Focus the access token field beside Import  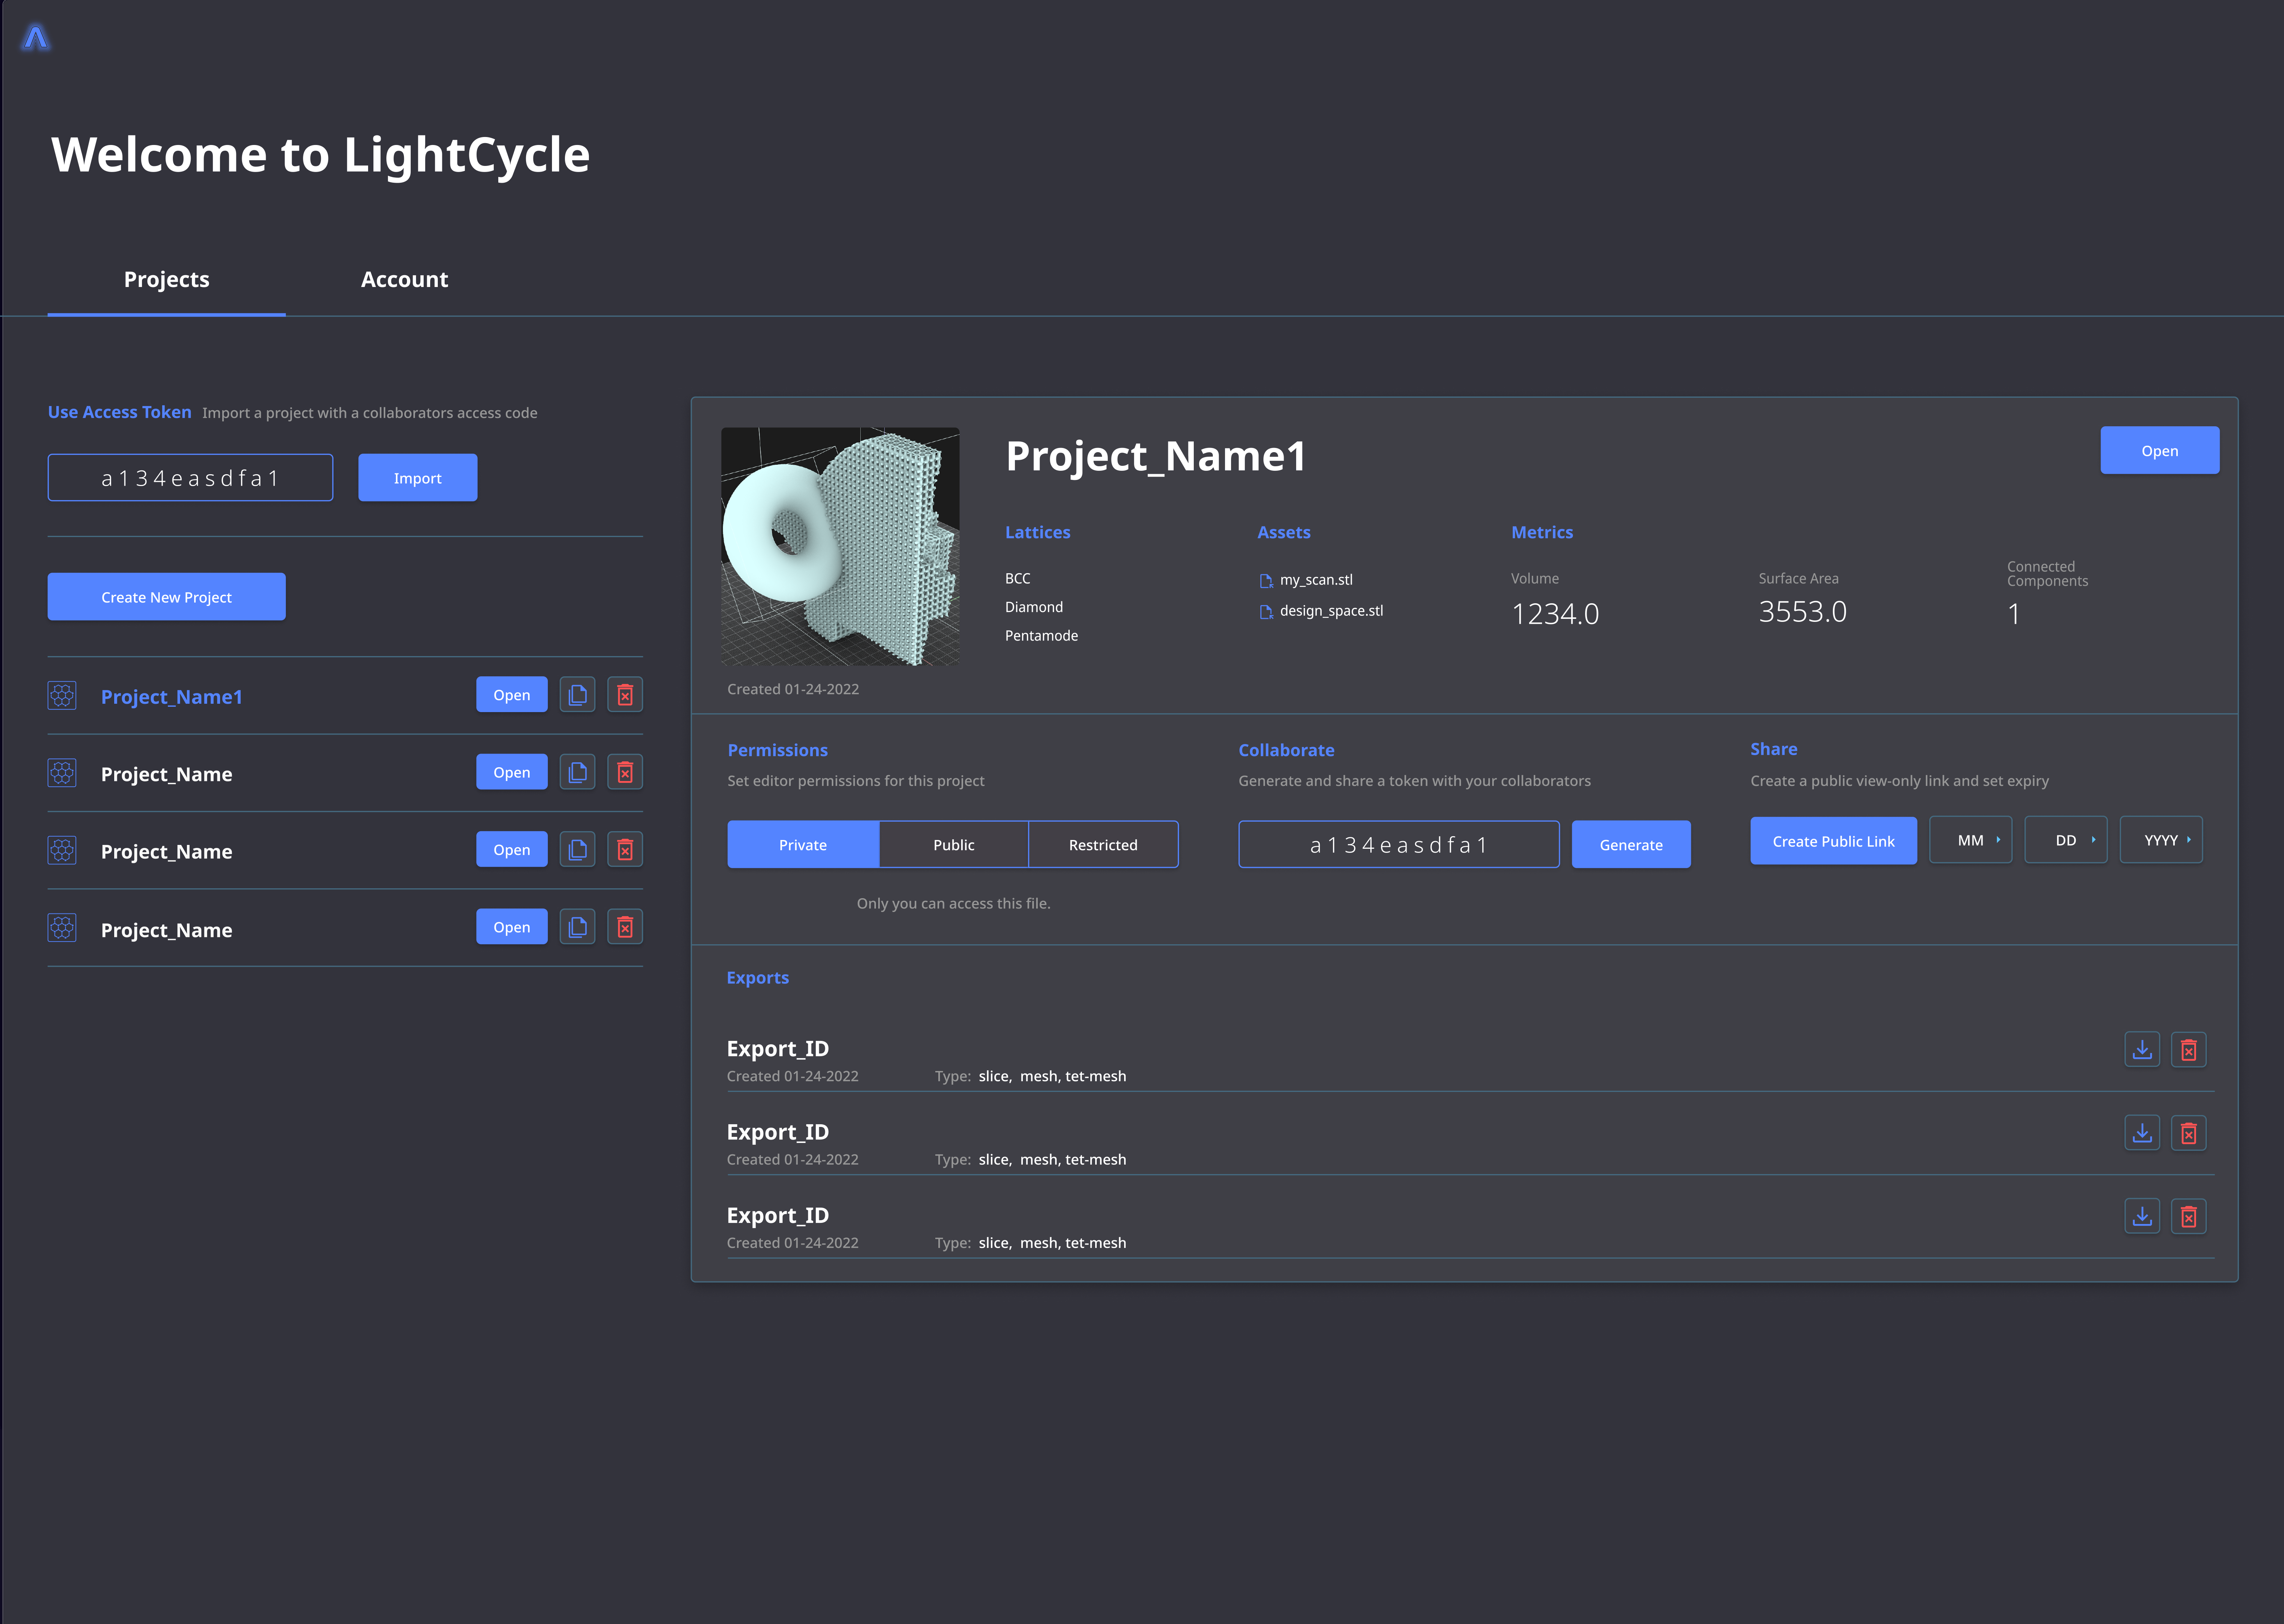[x=190, y=478]
